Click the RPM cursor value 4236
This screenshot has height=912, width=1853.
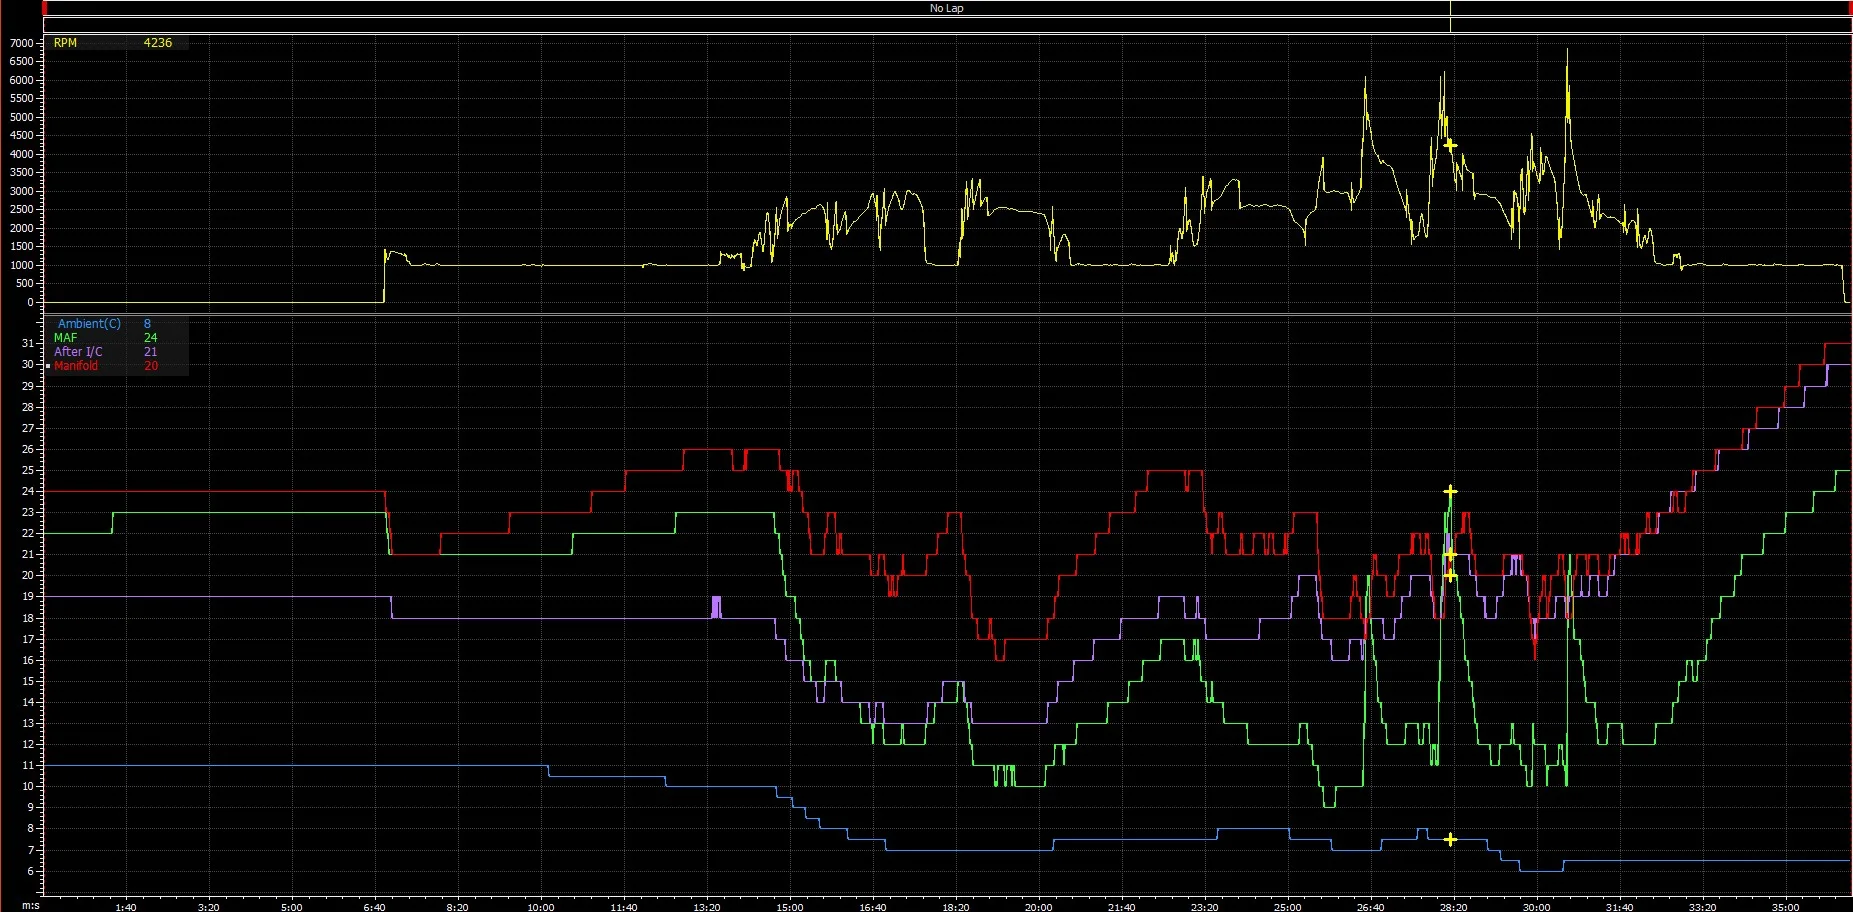tap(157, 43)
